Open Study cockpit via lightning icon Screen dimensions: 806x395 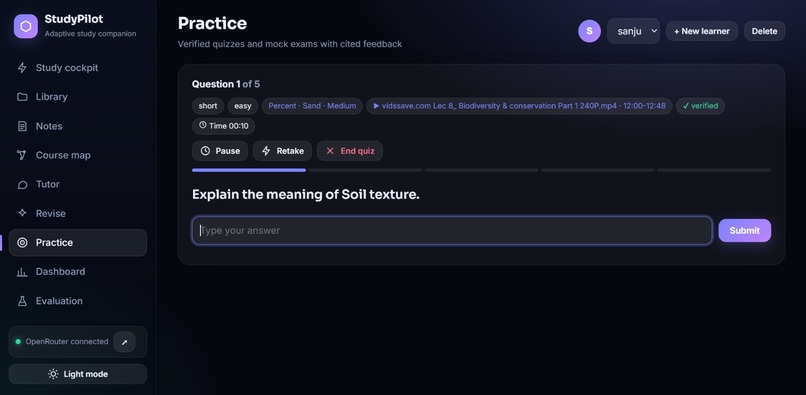22,68
